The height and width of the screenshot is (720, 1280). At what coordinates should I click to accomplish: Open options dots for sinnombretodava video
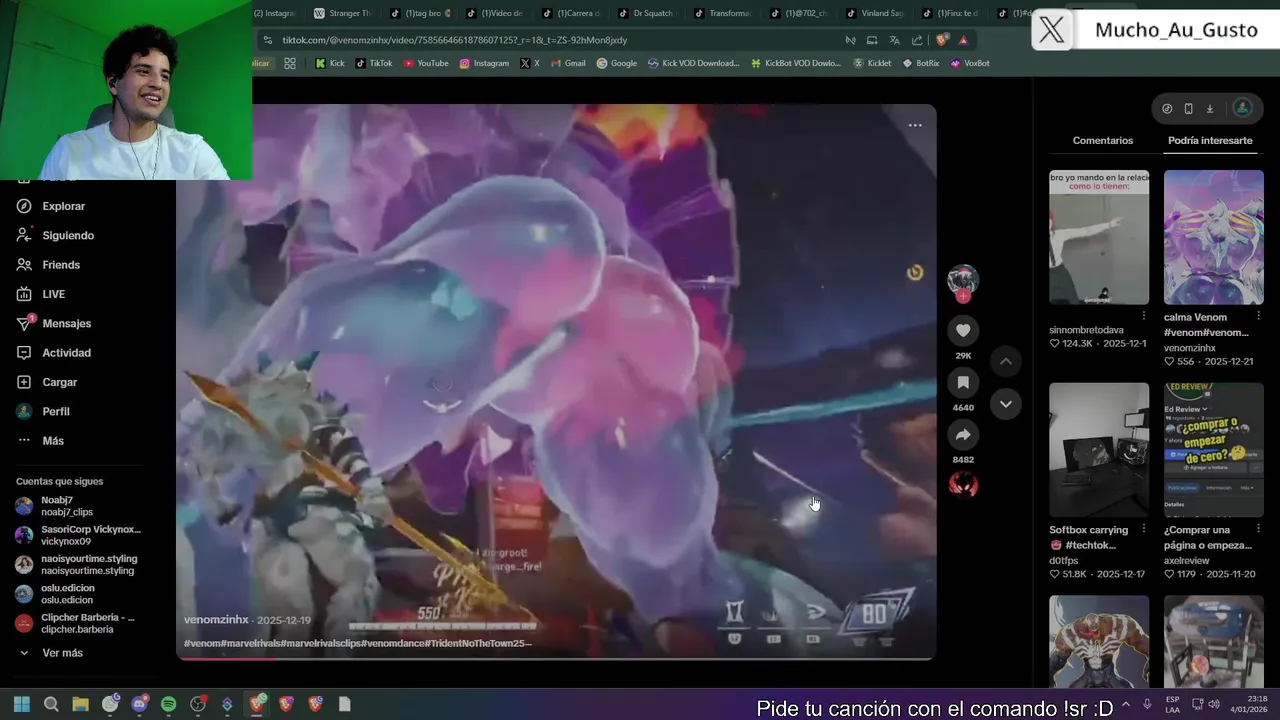coord(1143,316)
